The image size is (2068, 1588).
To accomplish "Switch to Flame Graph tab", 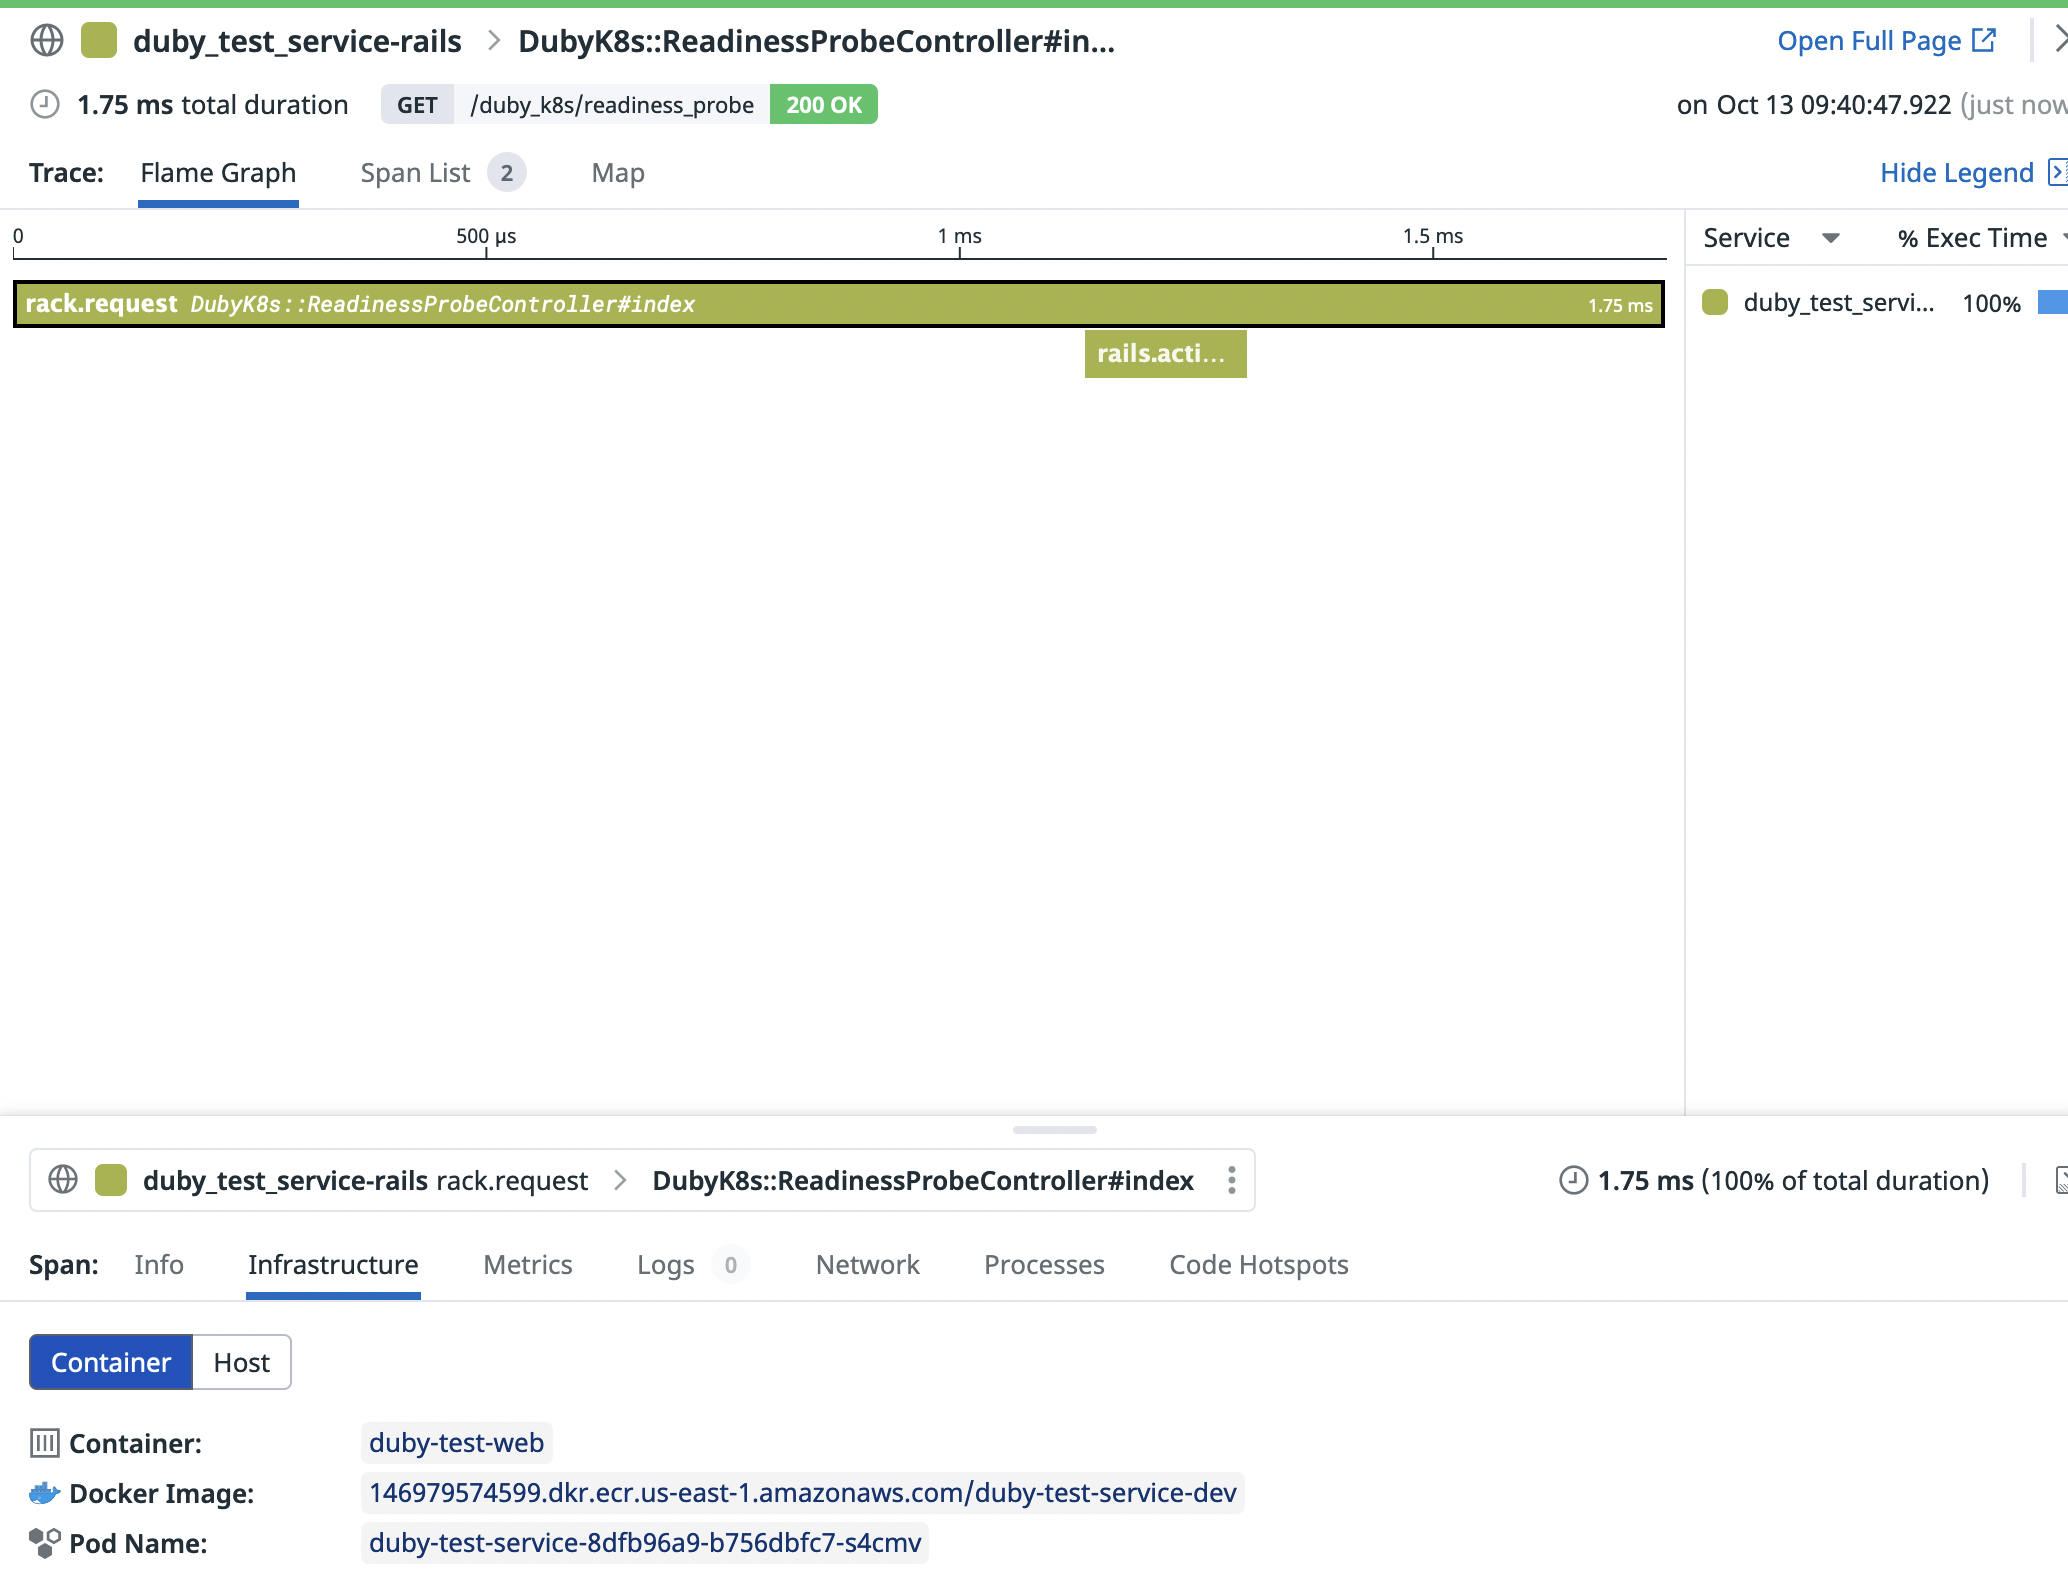I will (218, 173).
